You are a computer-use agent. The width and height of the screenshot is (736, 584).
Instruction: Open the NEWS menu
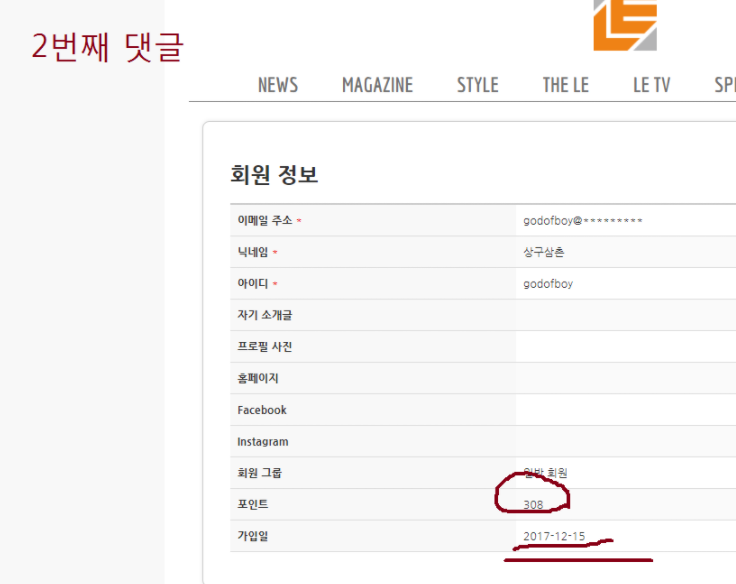click(x=278, y=85)
